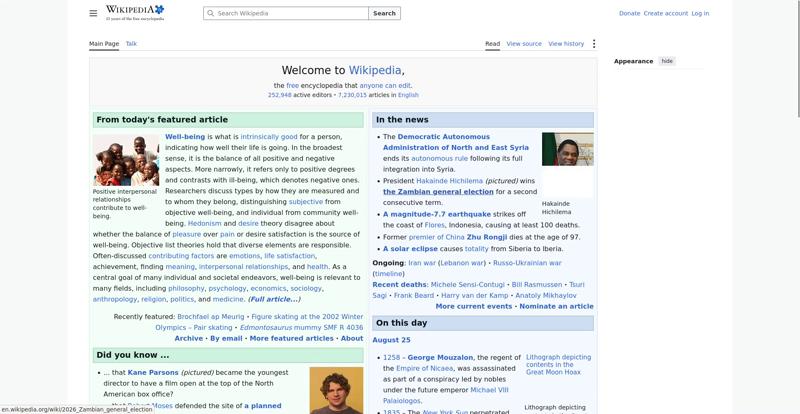The height and width of the screenshot is (414, 800).
Task: Click the 'timeline' link
Action: click(x=388, y=274)
